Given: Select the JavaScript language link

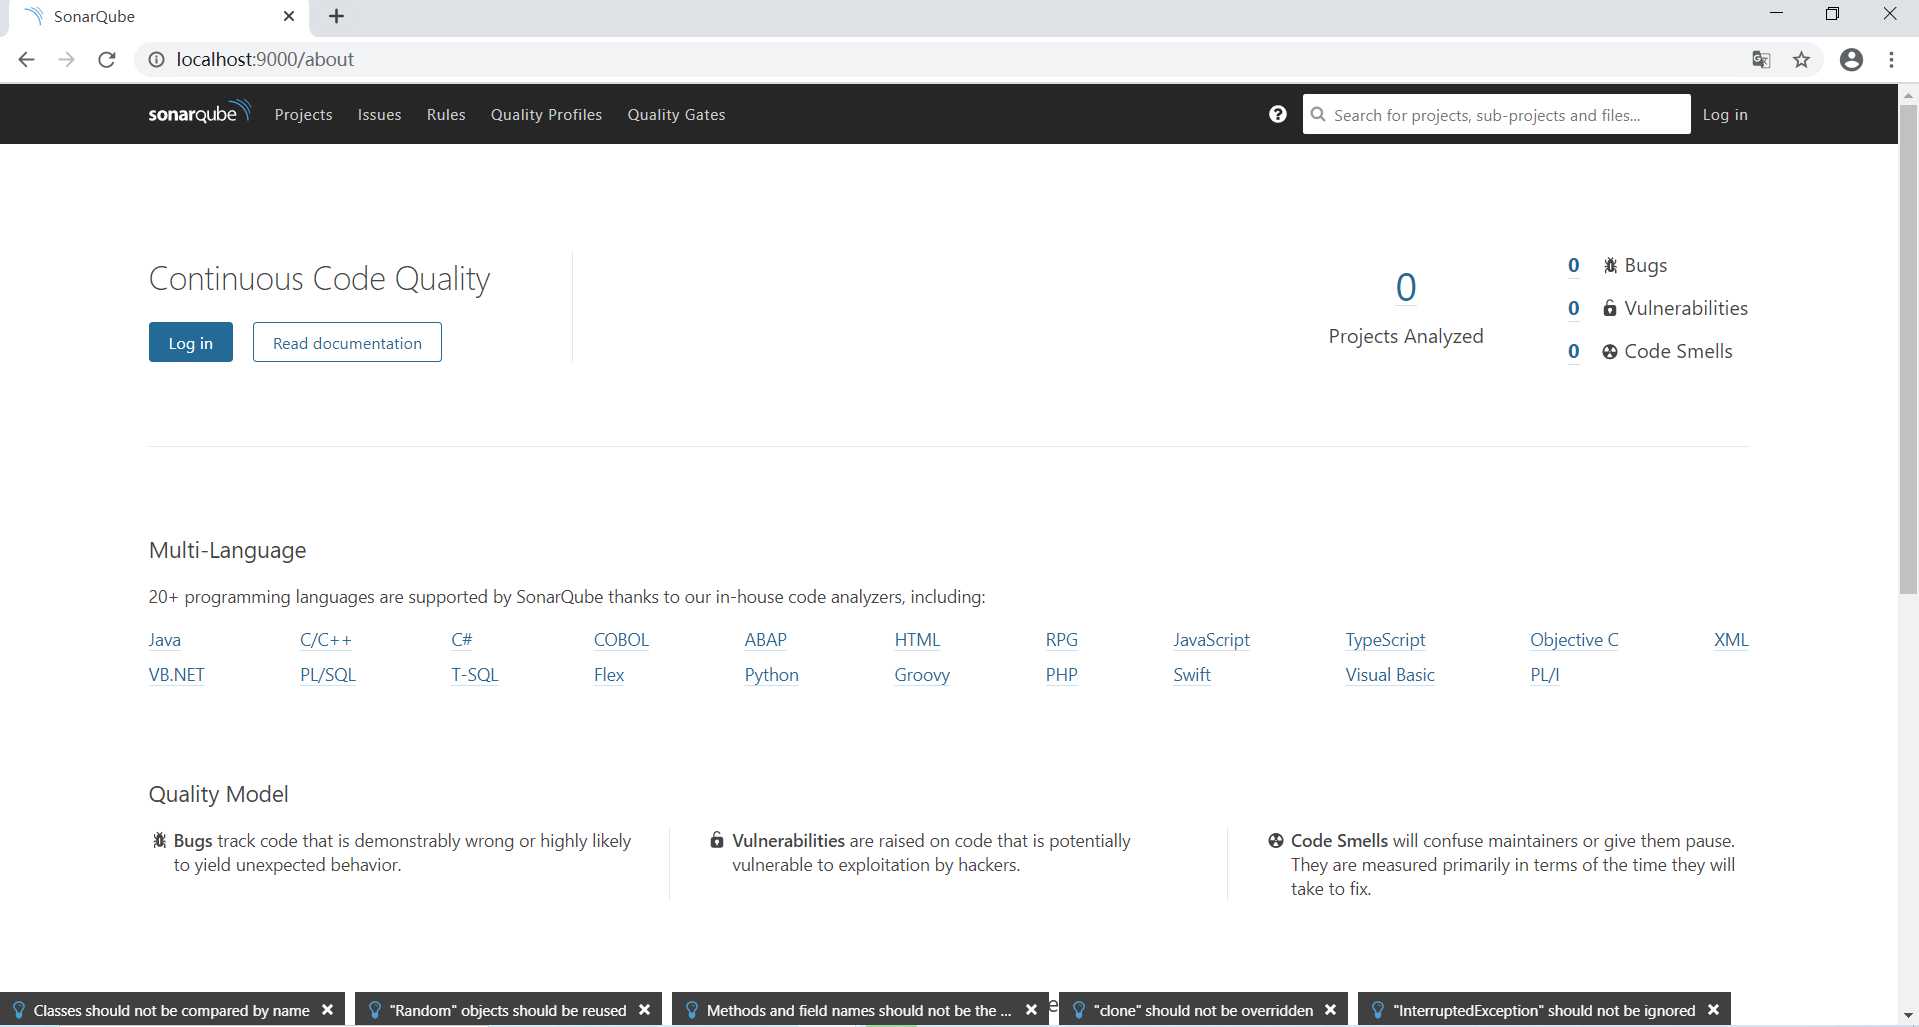Looking at the screenshot, I should click(1211, 640).
